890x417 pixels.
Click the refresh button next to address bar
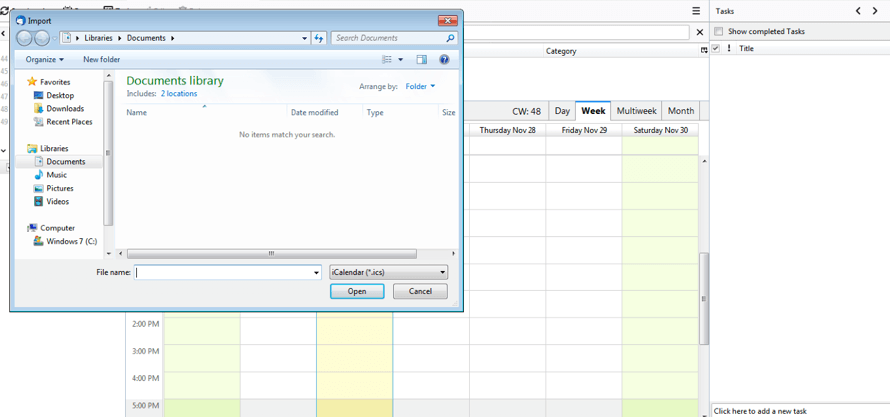319,38
